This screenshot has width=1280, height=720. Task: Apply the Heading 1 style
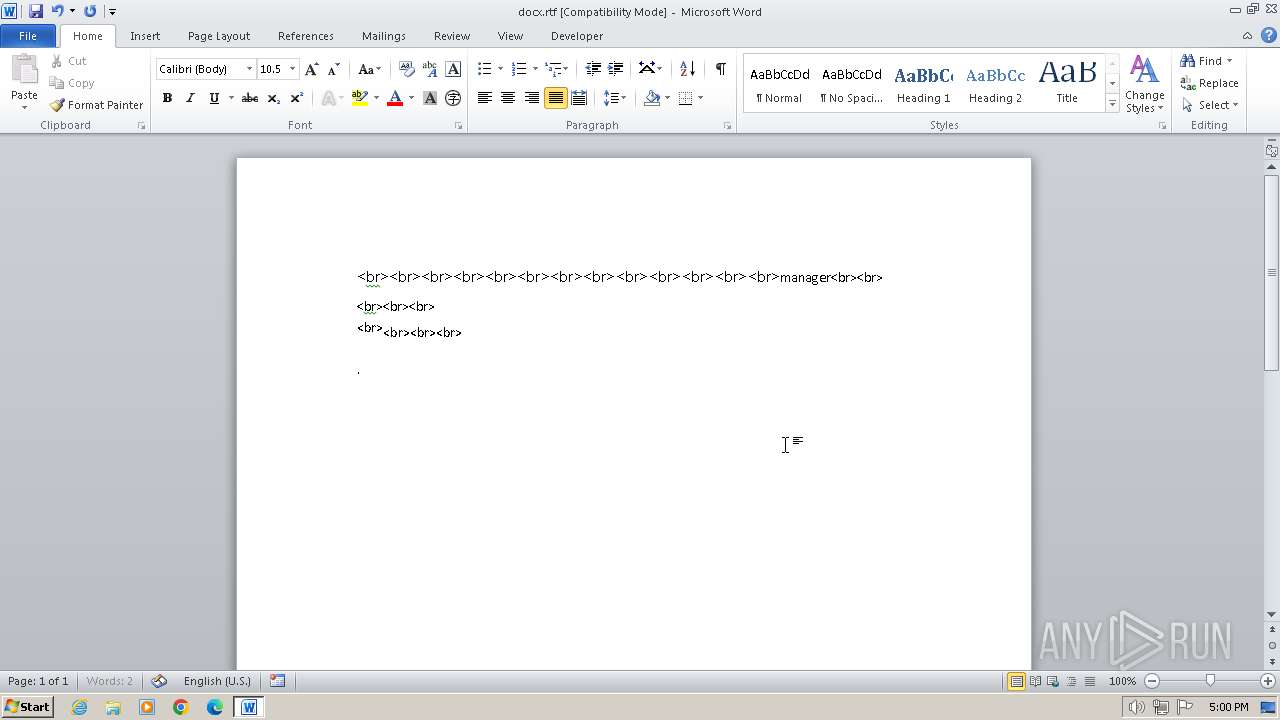coord(924,84)
